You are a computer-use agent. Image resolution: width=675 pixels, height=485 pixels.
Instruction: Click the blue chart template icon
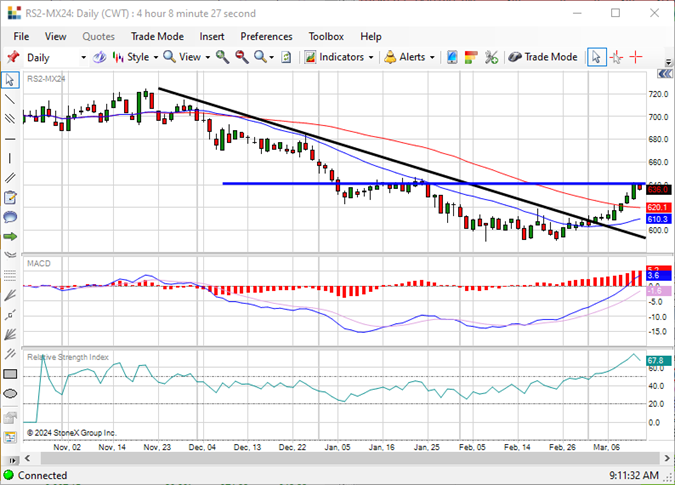click(452, 57)
